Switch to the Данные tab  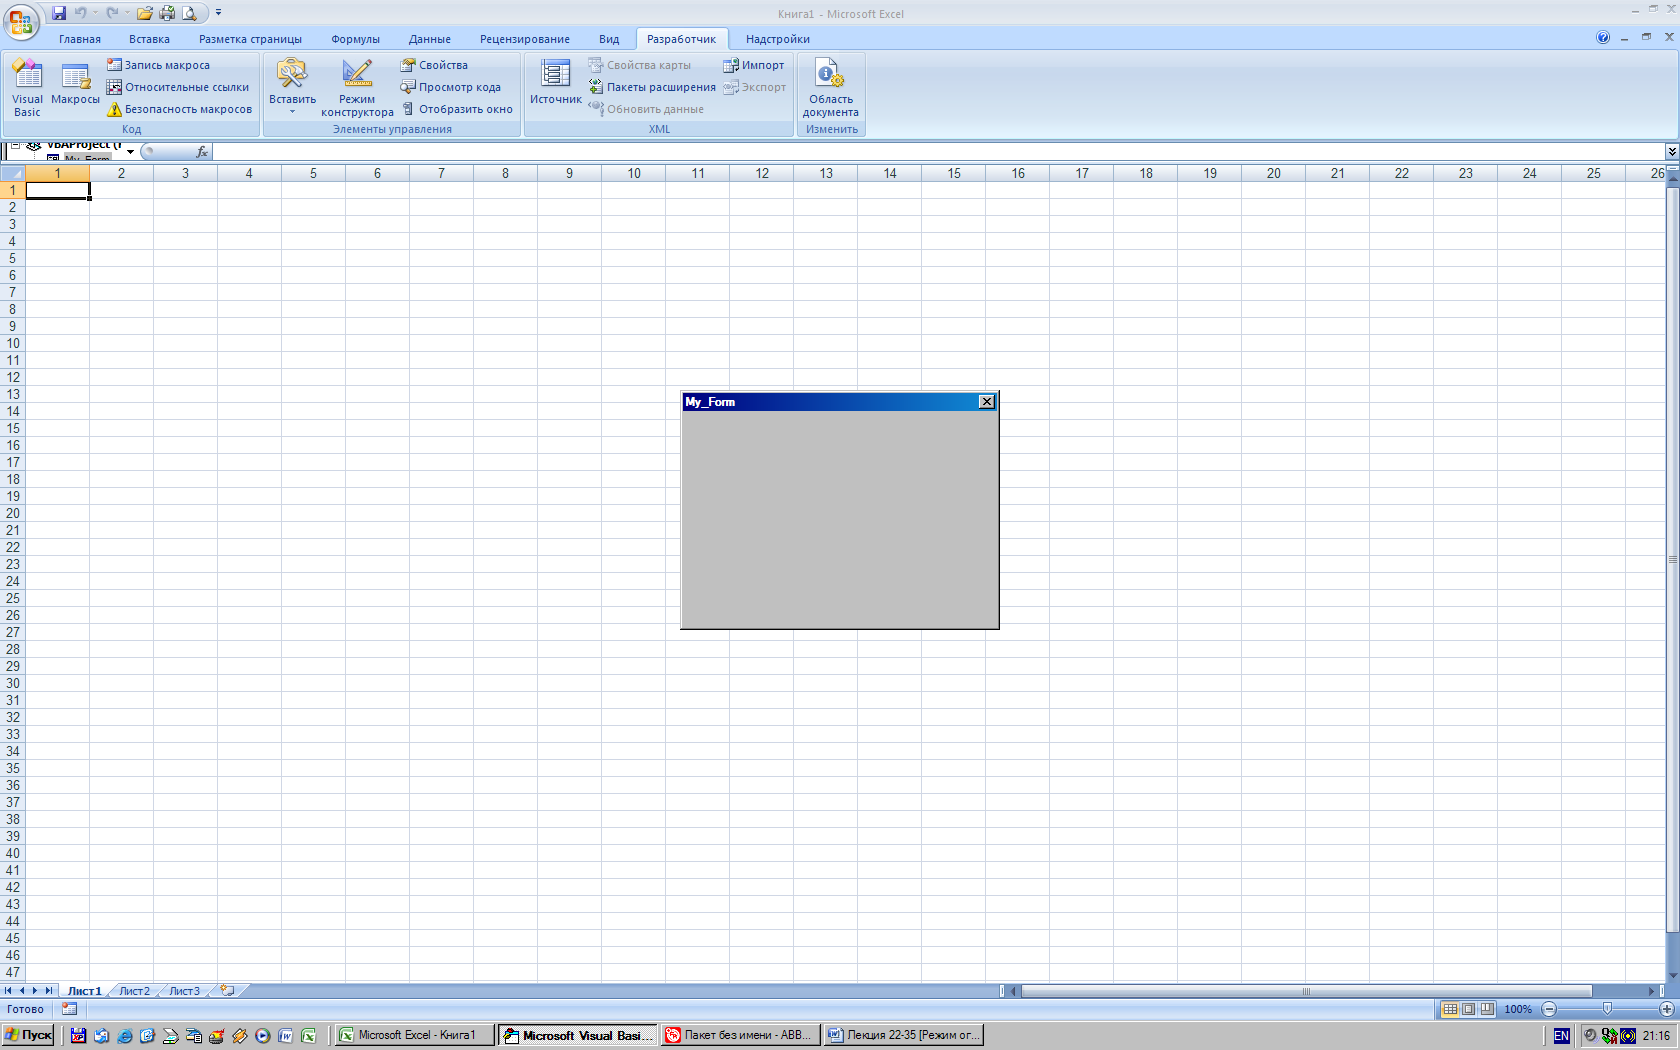point(430,39)
